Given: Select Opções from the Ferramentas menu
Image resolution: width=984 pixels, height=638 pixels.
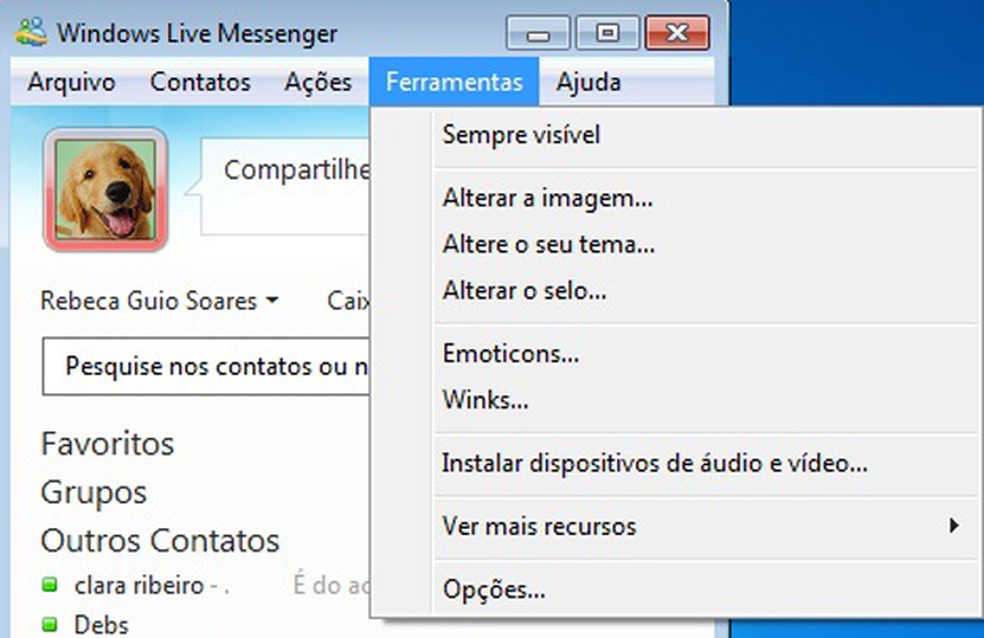Looking at the screenshot, I should coord(495,589).
